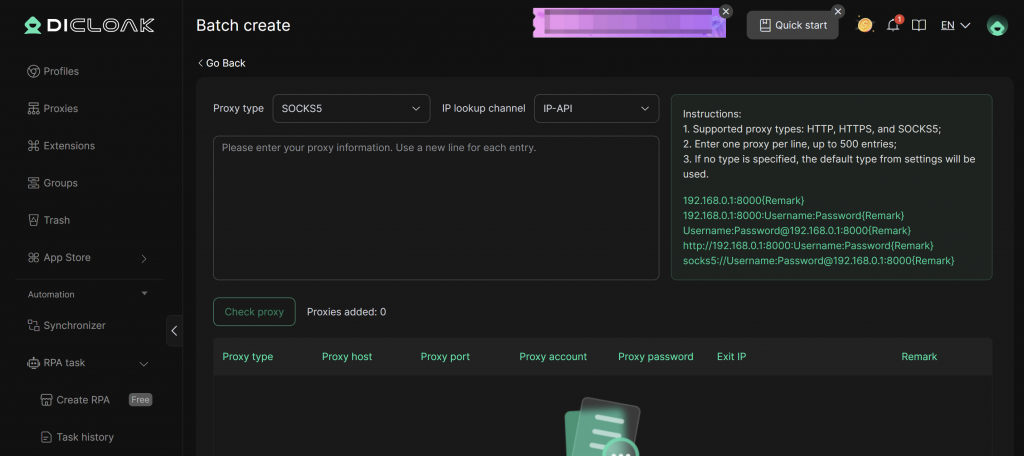Click the gold coin icon
This screenshot has height=456, width=1024.
coord(865,25)
